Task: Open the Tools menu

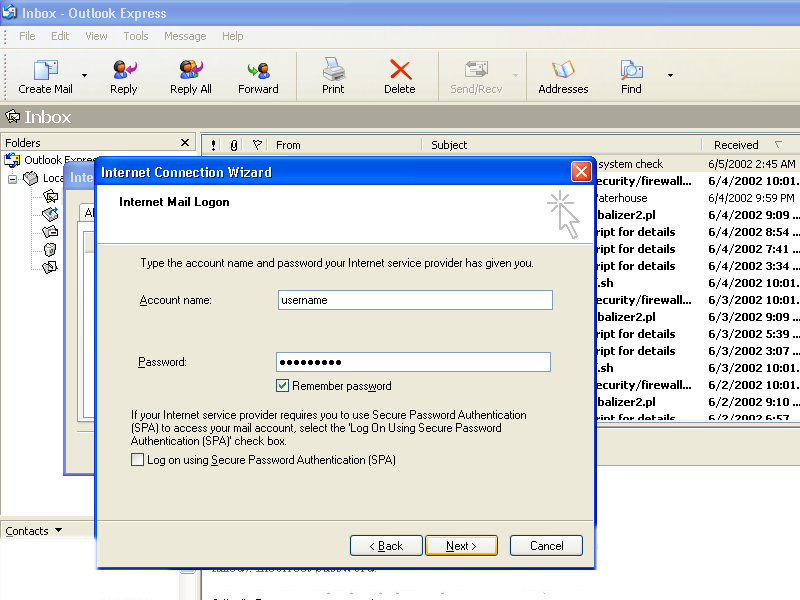Action: coord(136,36)
